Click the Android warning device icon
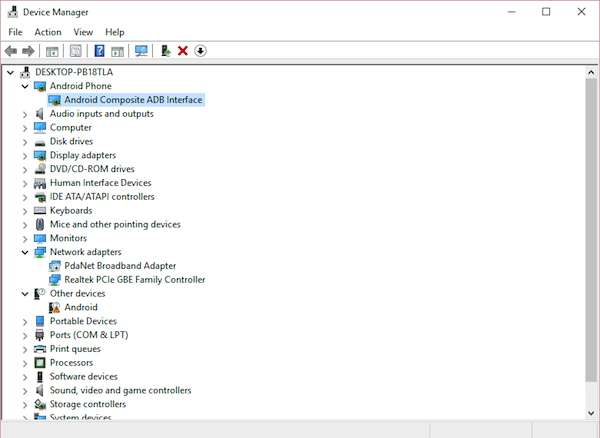This screenshot has height=438, width=600. [x=55, y=307]
